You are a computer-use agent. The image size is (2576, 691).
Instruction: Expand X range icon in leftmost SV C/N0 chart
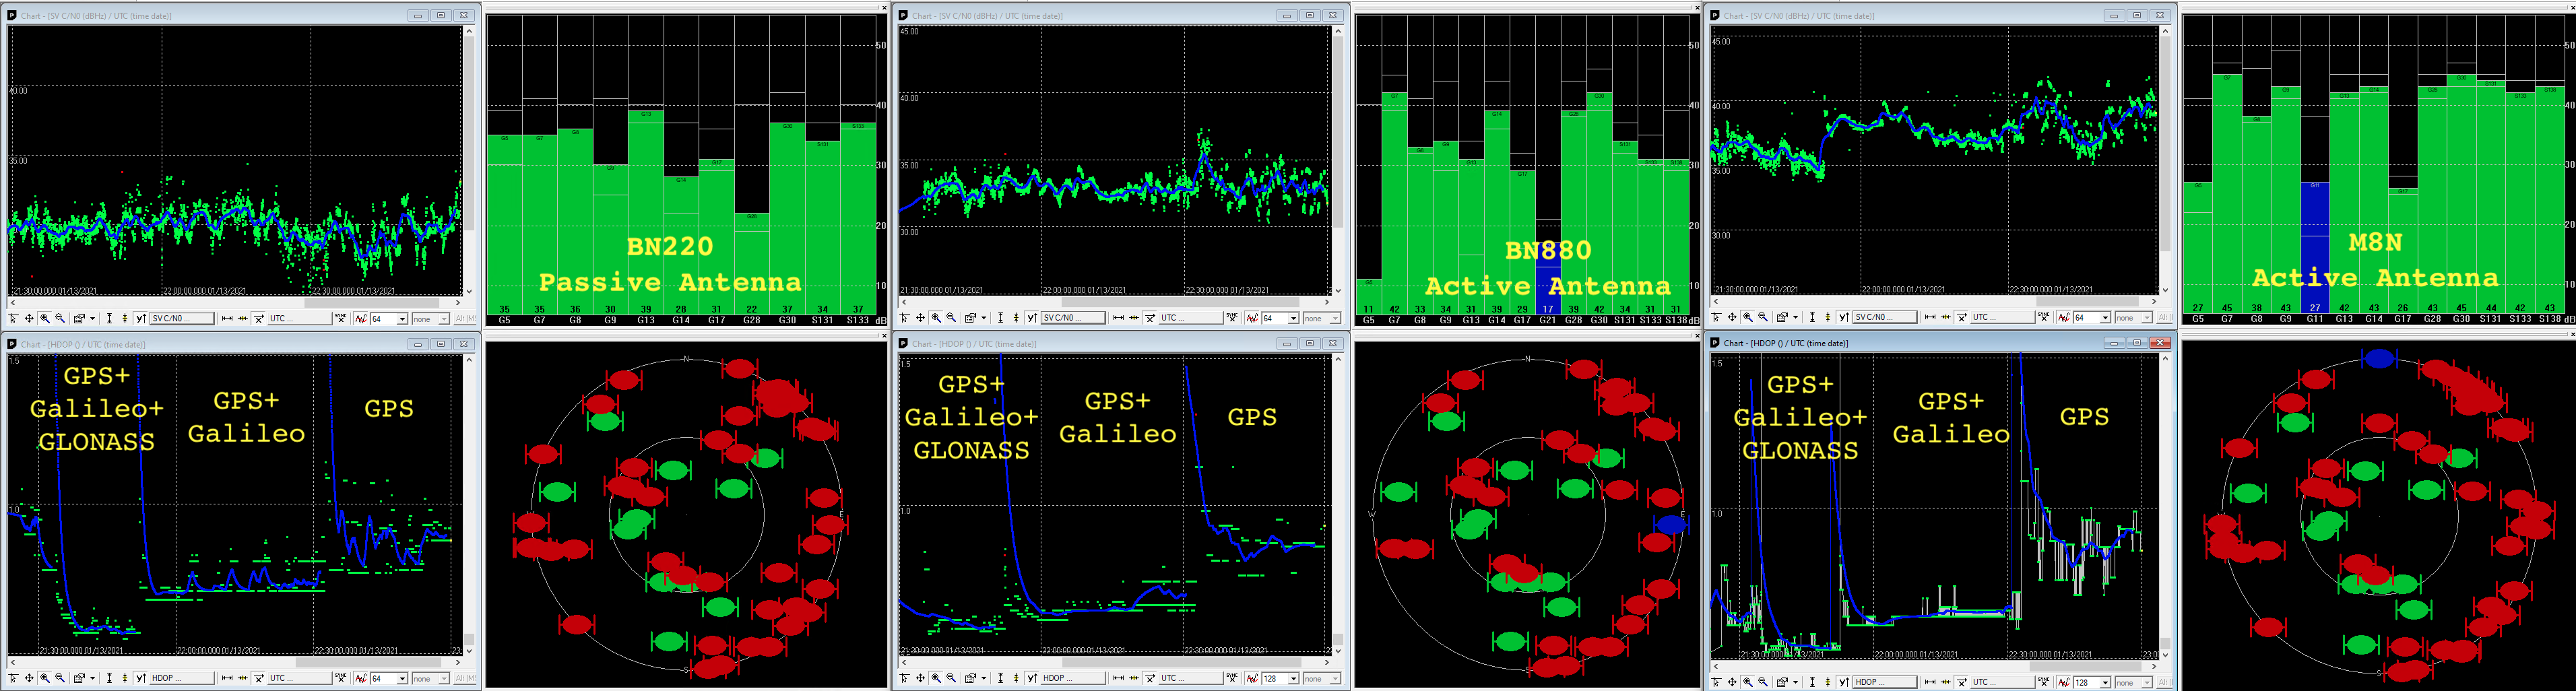click(227, 319)
